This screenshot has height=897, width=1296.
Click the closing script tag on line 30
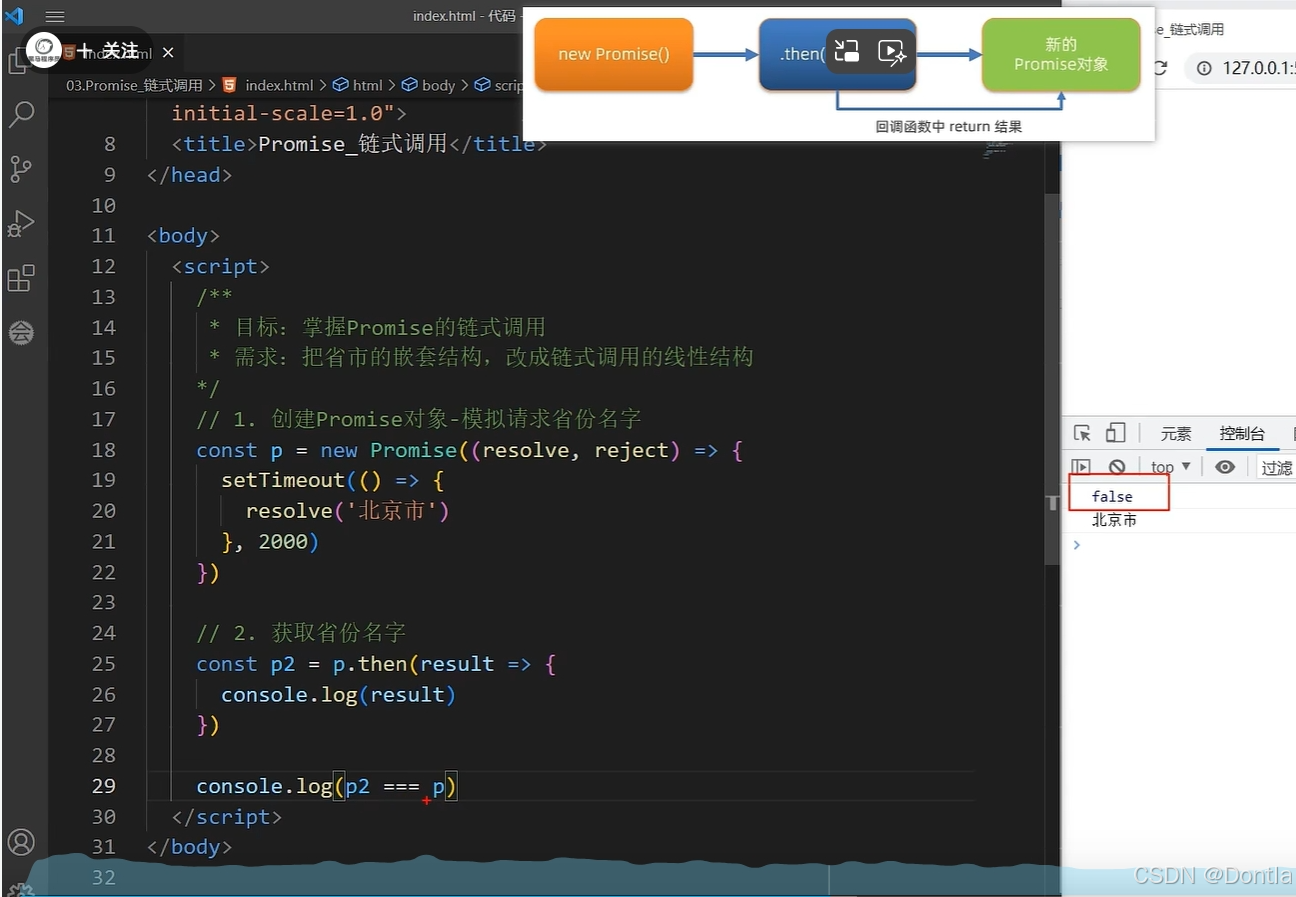[x=227, y=817]
